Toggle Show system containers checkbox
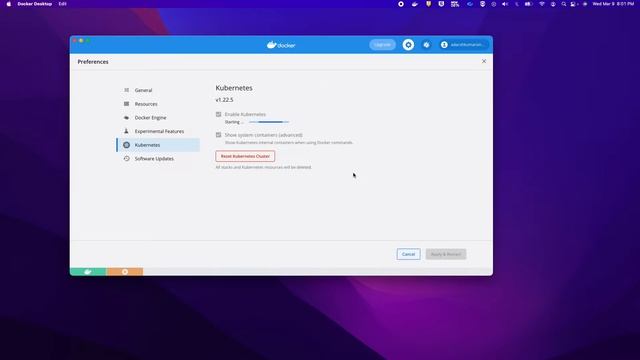The image size is (640, 360). click(218, 135)
